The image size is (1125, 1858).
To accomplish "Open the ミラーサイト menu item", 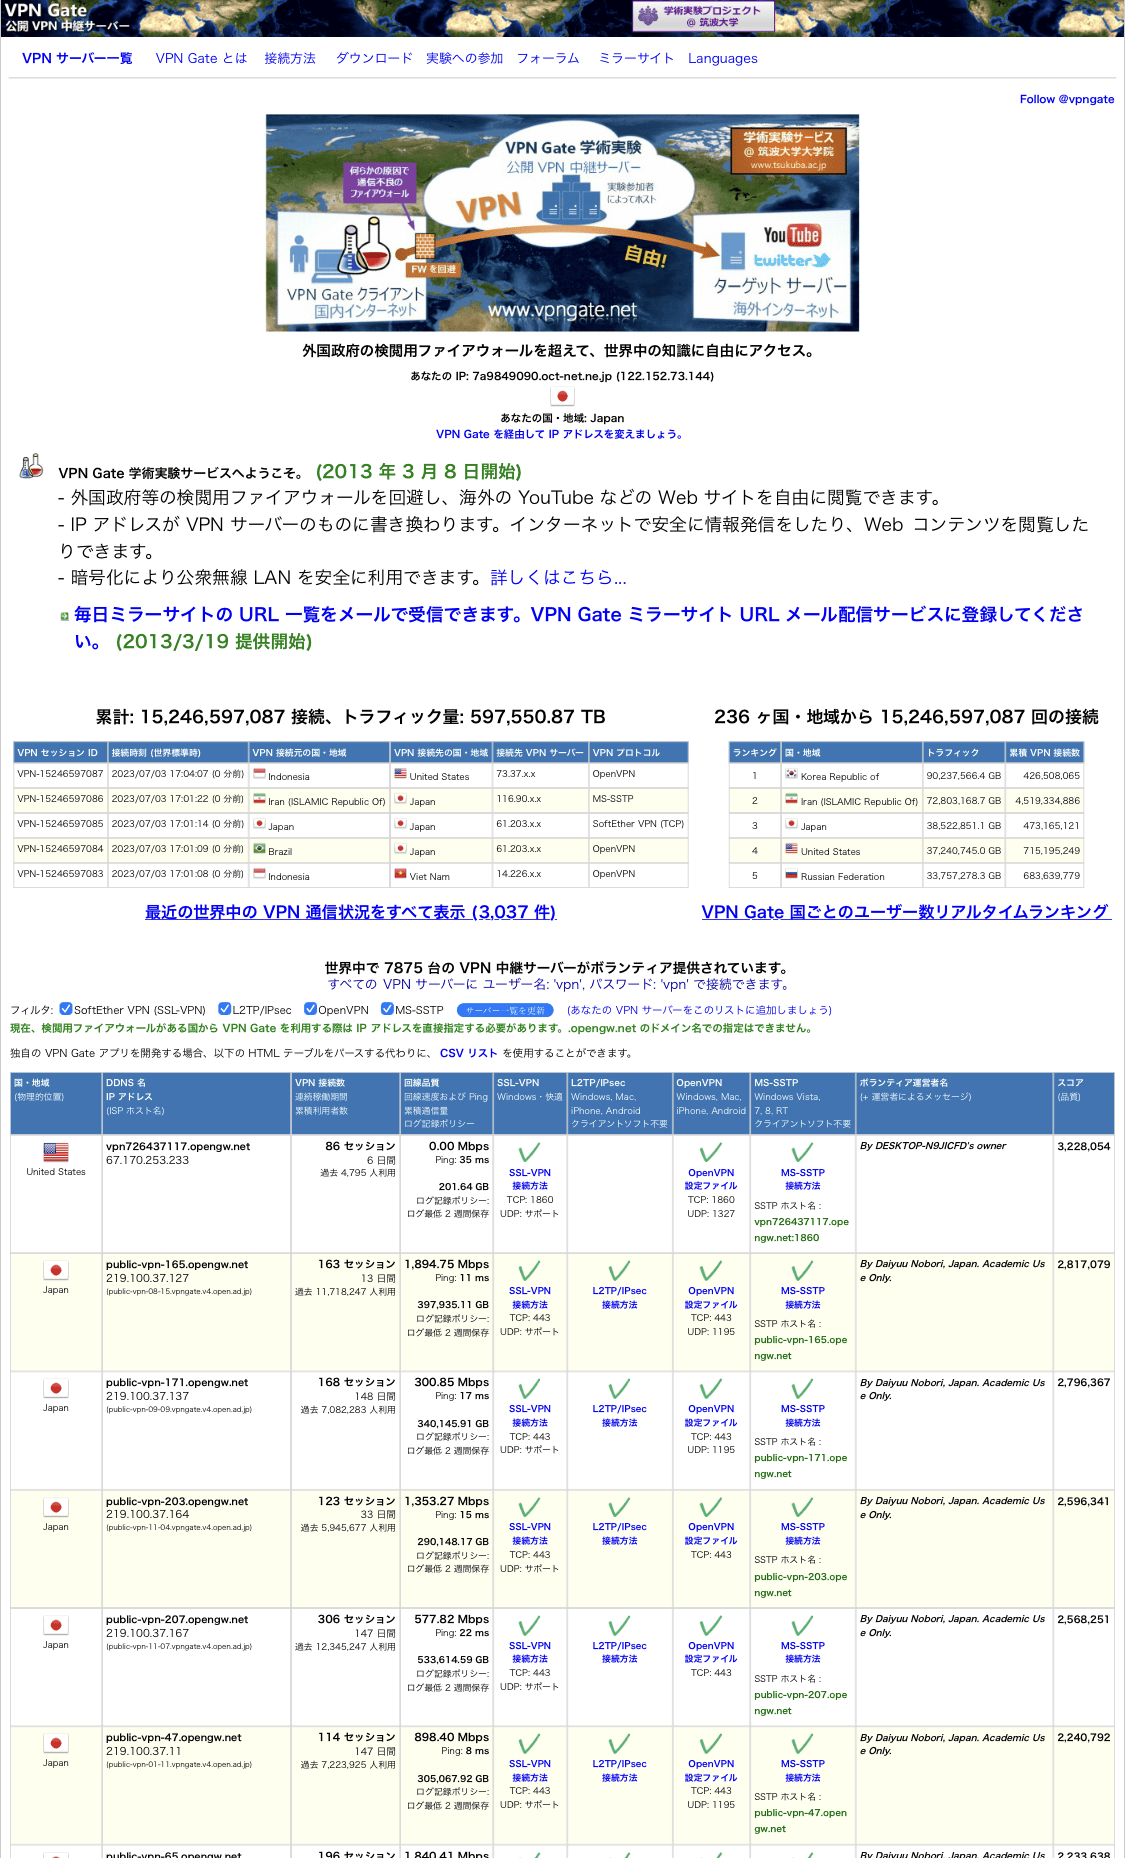I will tap(636, 58).
